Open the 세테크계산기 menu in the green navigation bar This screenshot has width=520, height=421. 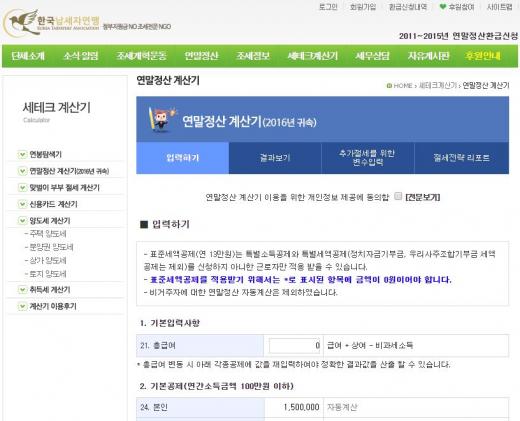click(313, 56)
